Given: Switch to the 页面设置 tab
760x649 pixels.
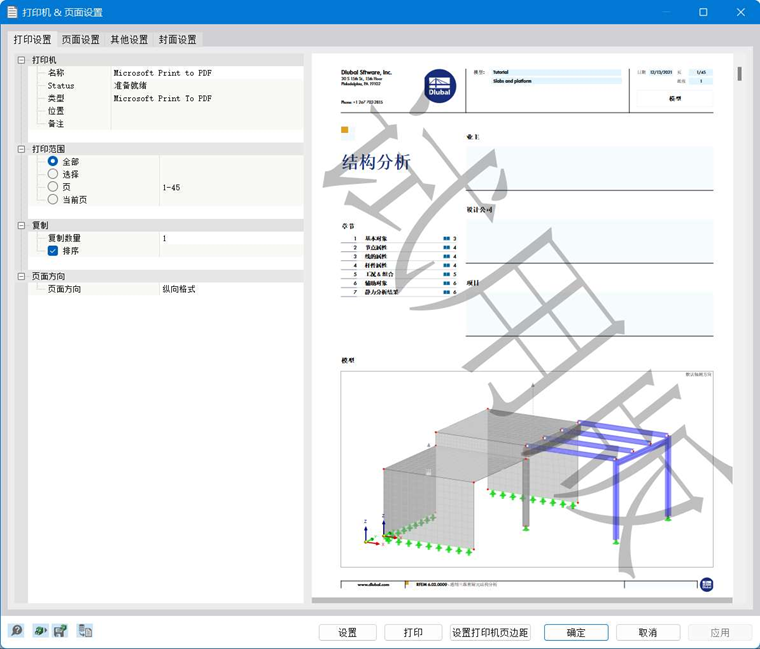Looking at the screenshot, I should click(80, 39).
